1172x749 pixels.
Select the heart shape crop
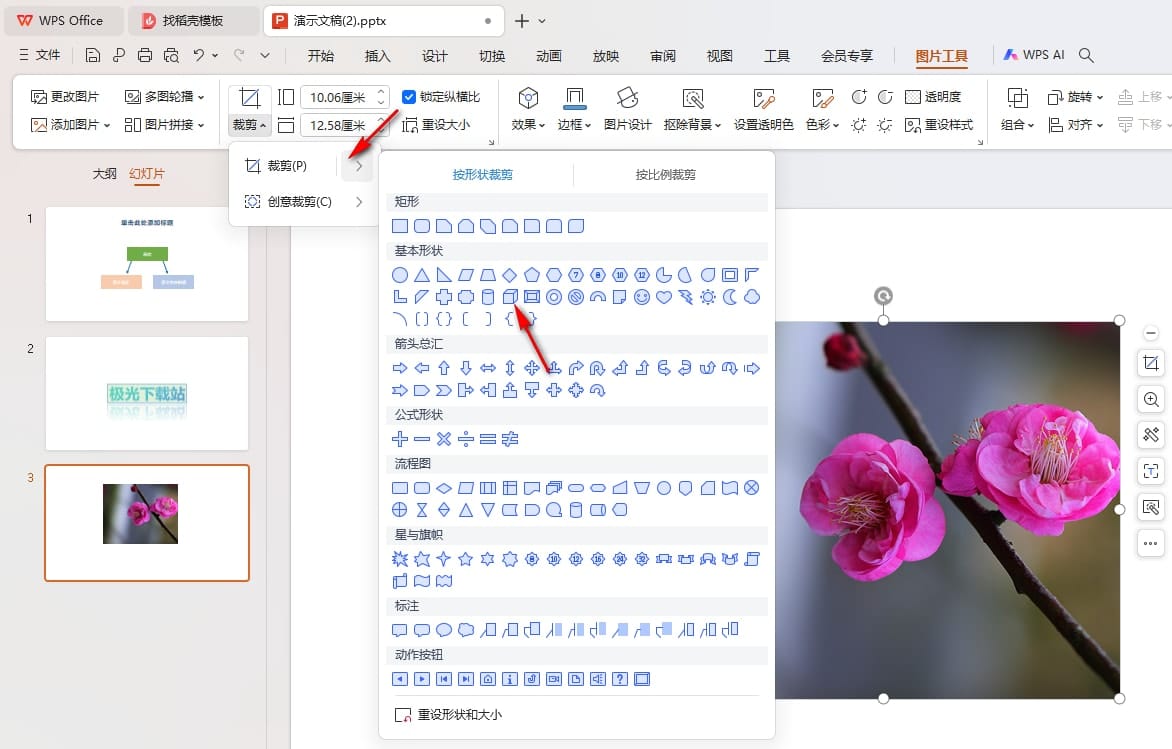click(x=664, y=298)
